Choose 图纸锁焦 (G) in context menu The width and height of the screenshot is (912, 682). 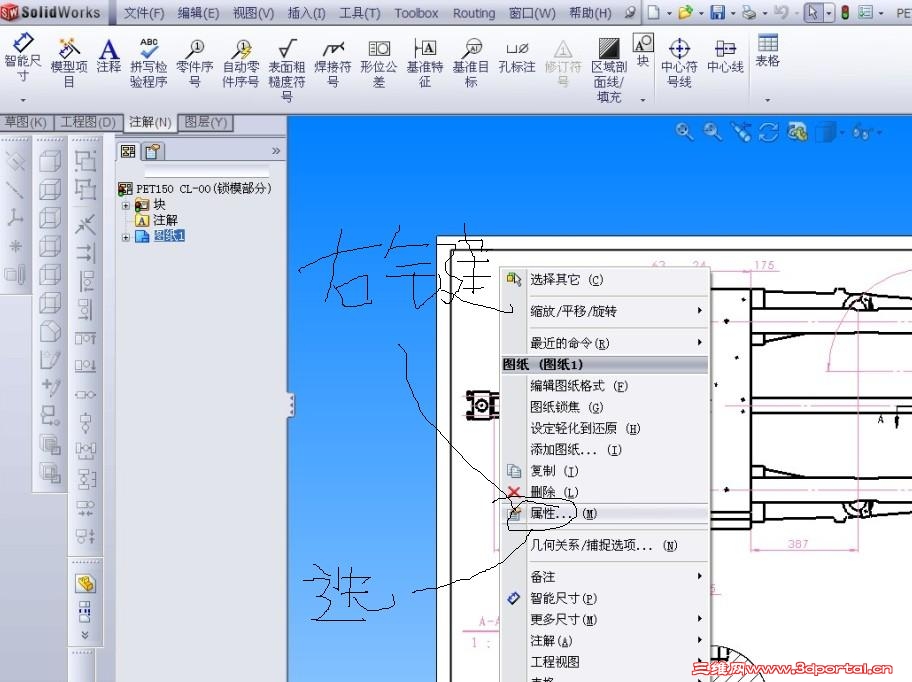605,407
